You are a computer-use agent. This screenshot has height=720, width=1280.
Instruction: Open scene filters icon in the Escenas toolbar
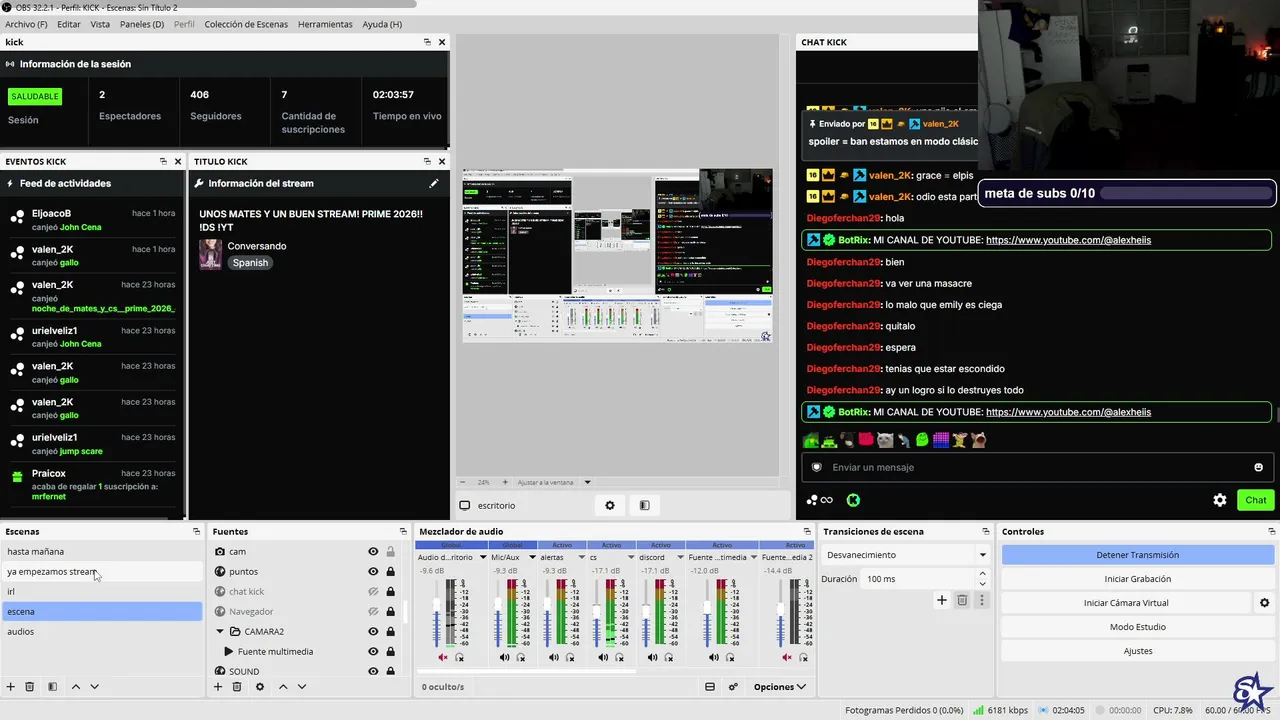(x=52, y=687)
